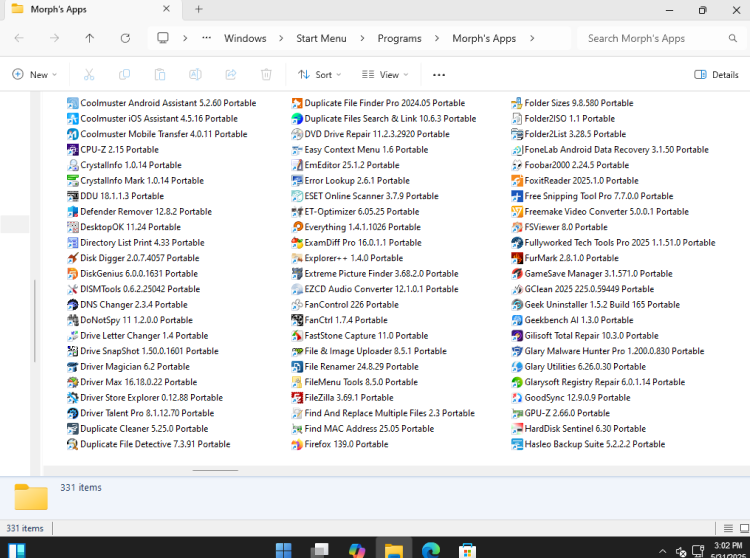The image size is (750, 558).
Task: Click the ESET Online Scanner icon
Action: click(x=297, y=196)
